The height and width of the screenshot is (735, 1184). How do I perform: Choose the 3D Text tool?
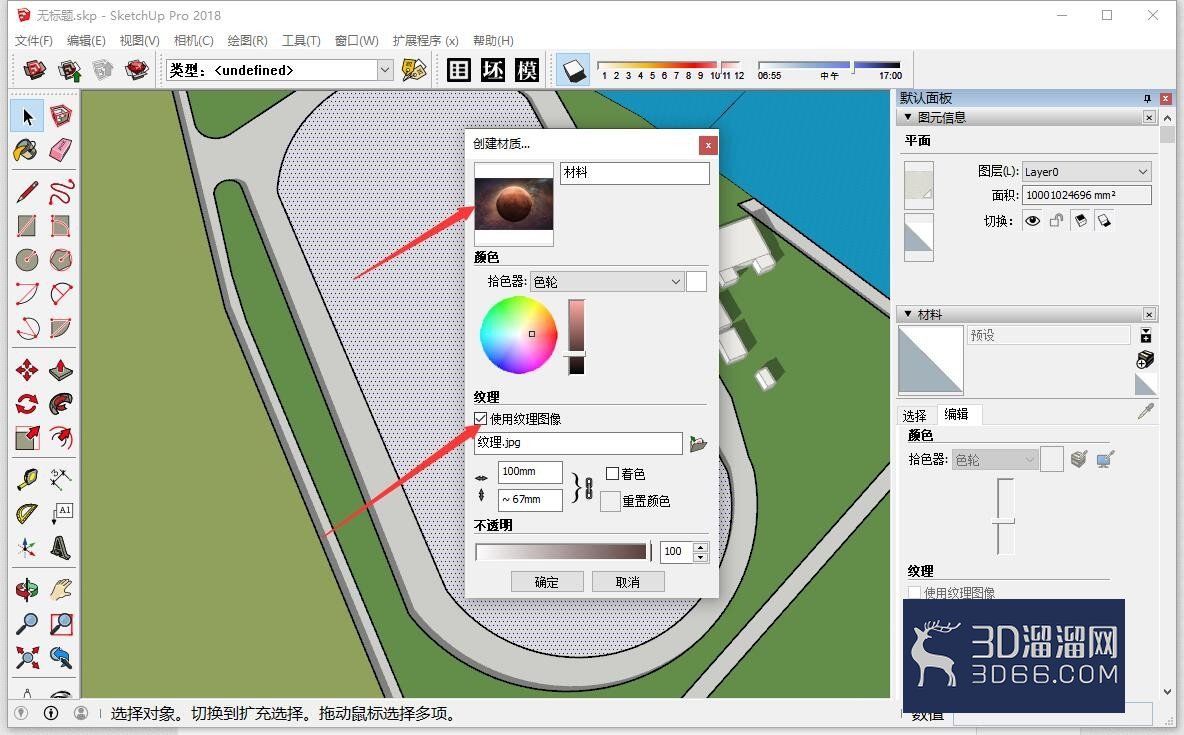click(x=60, y=548)
